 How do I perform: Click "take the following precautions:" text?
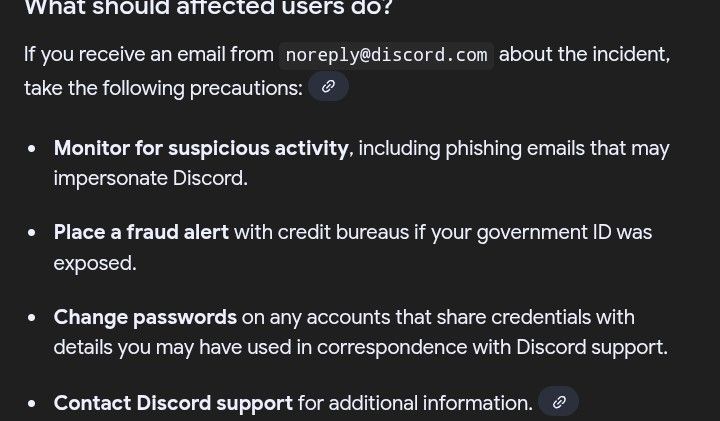tap(163, 88)
